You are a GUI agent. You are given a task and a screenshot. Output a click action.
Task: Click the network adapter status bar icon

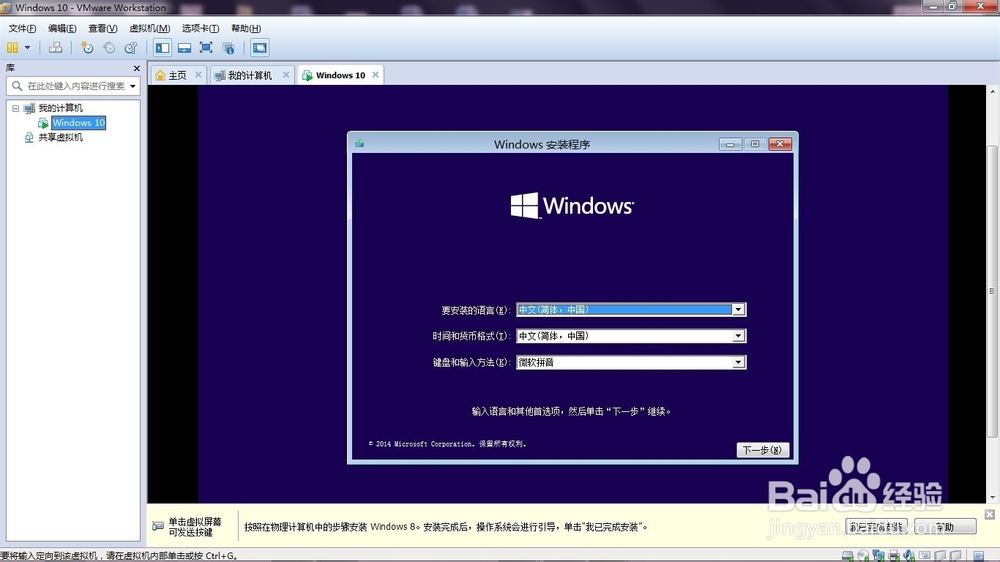pyautogui.click(x=878, y=556)
